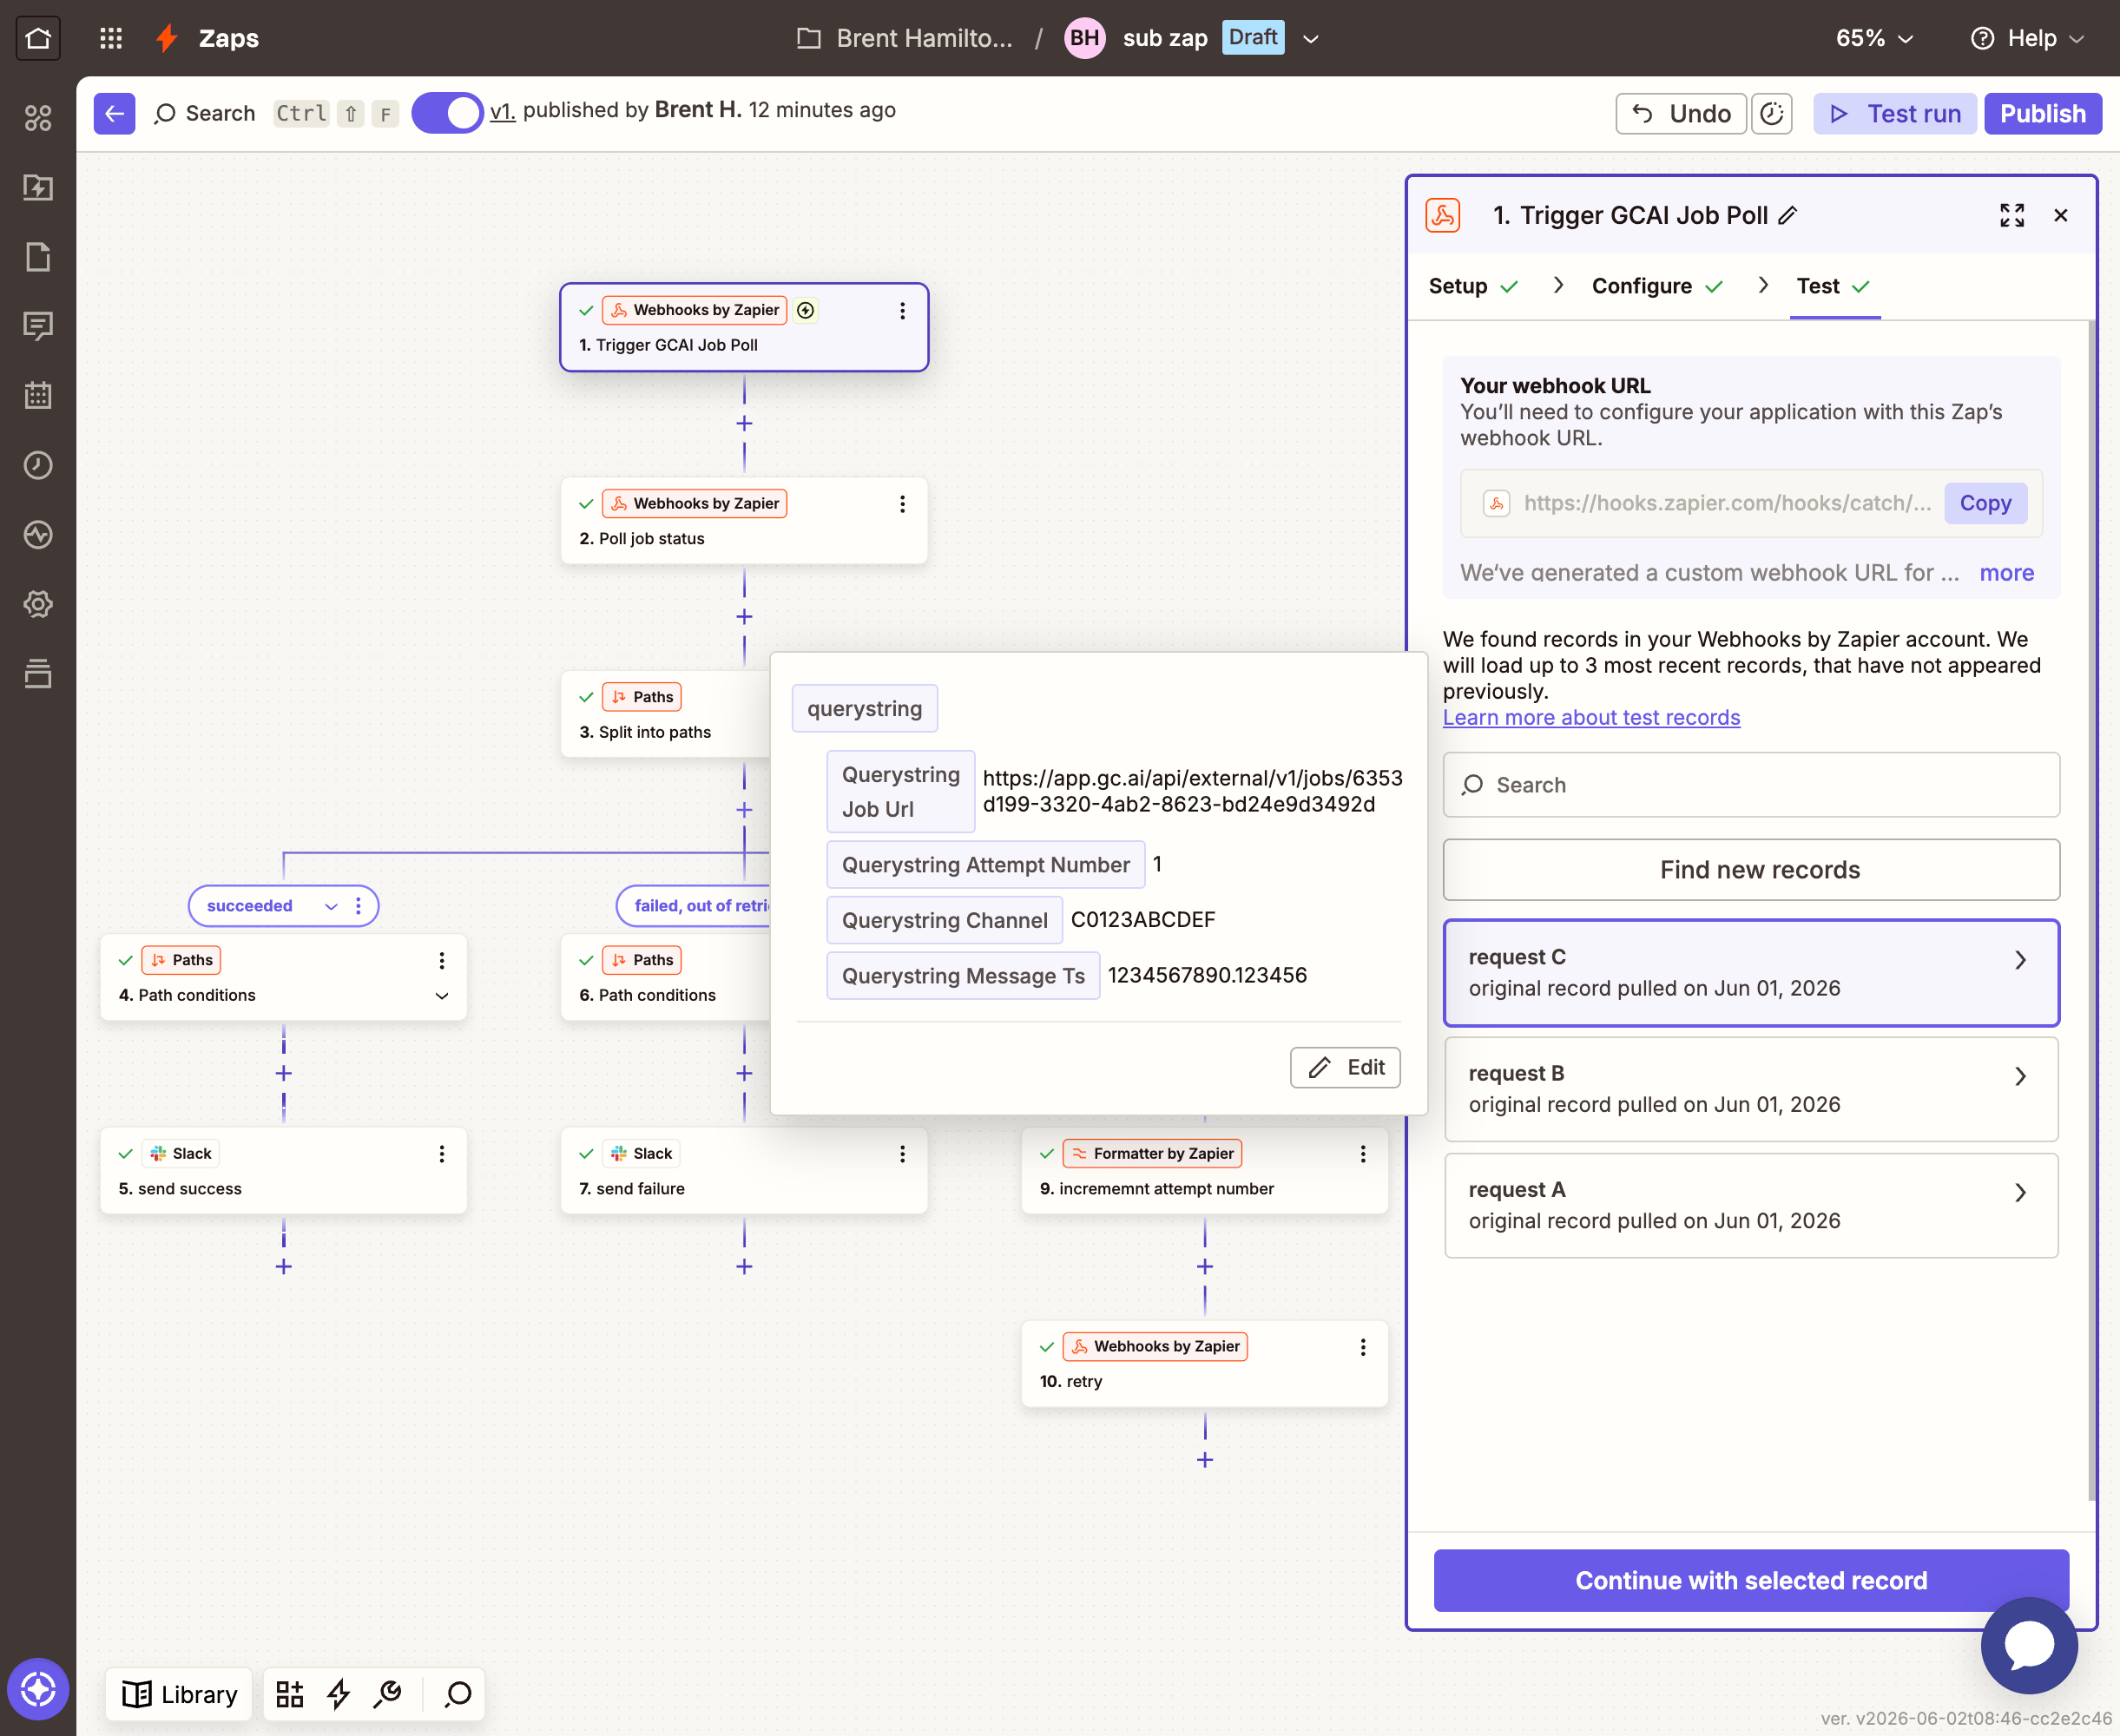2120x1736 pixels.
Task: Open the three-dot menu on step 1 Trigger
Action: pos(902,311)
